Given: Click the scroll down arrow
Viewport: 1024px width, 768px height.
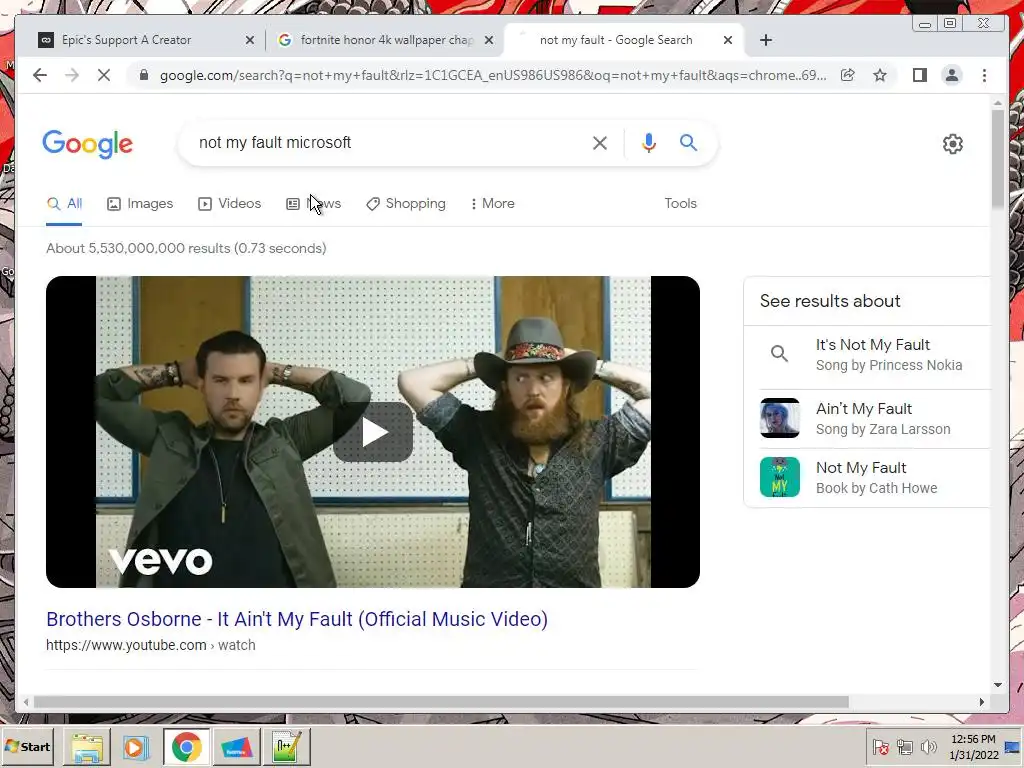Looking at the screenshot, I should pos(997,685).
